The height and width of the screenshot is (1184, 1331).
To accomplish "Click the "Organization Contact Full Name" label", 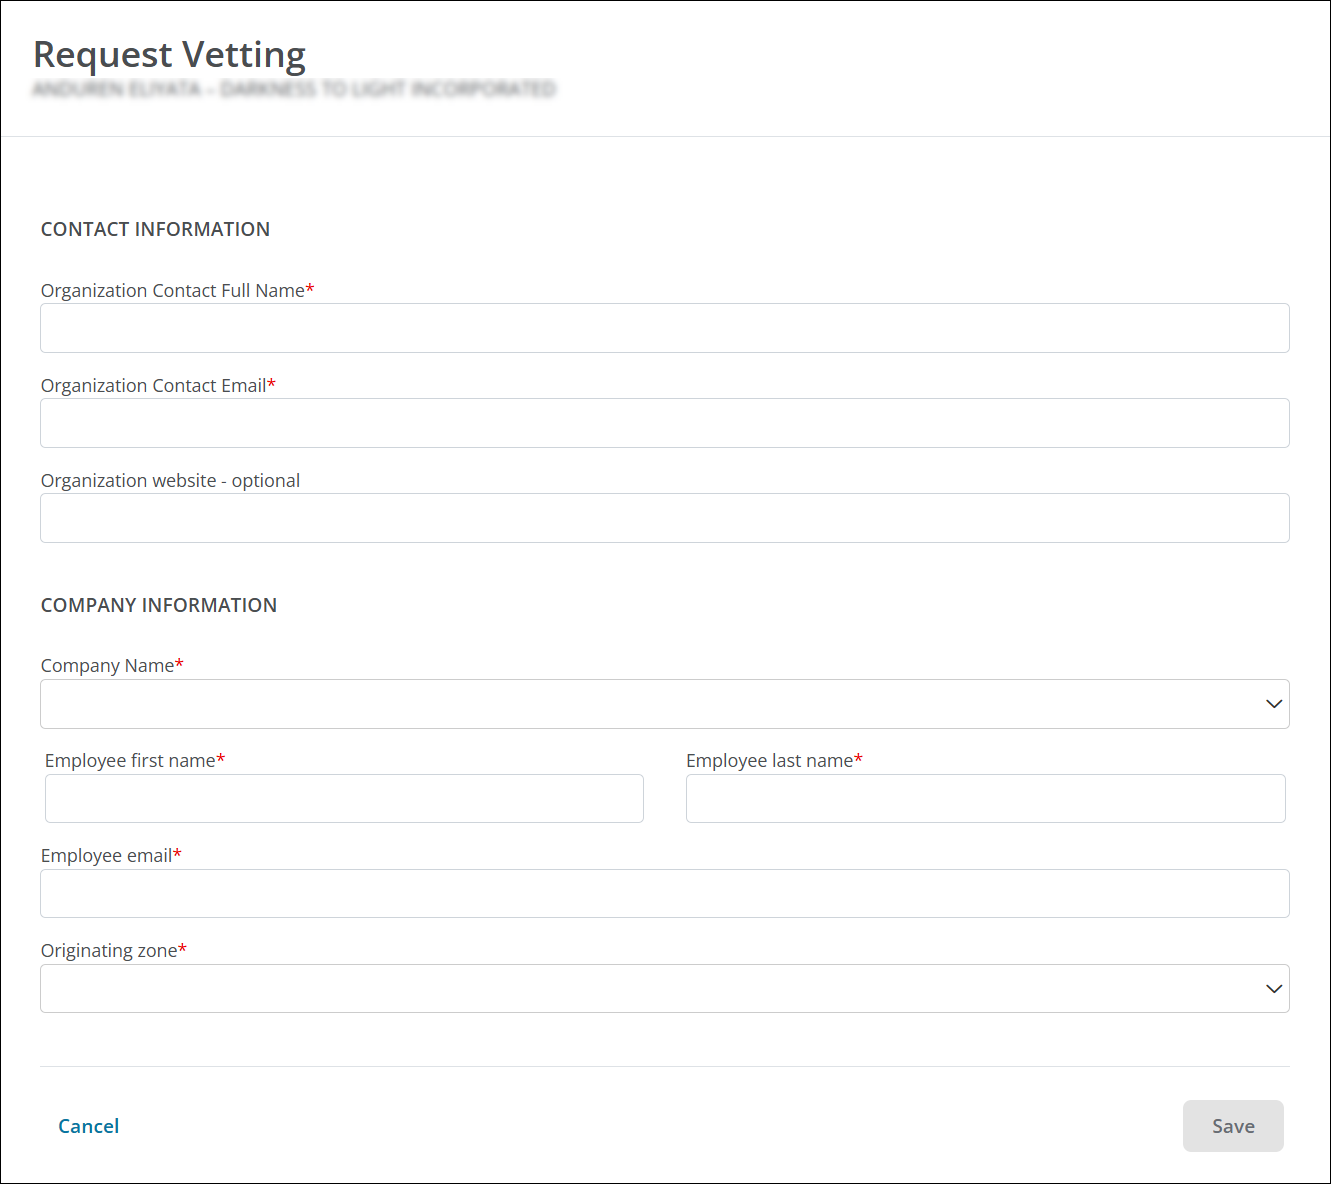I will pyautogui.click(x=172, y=291).
